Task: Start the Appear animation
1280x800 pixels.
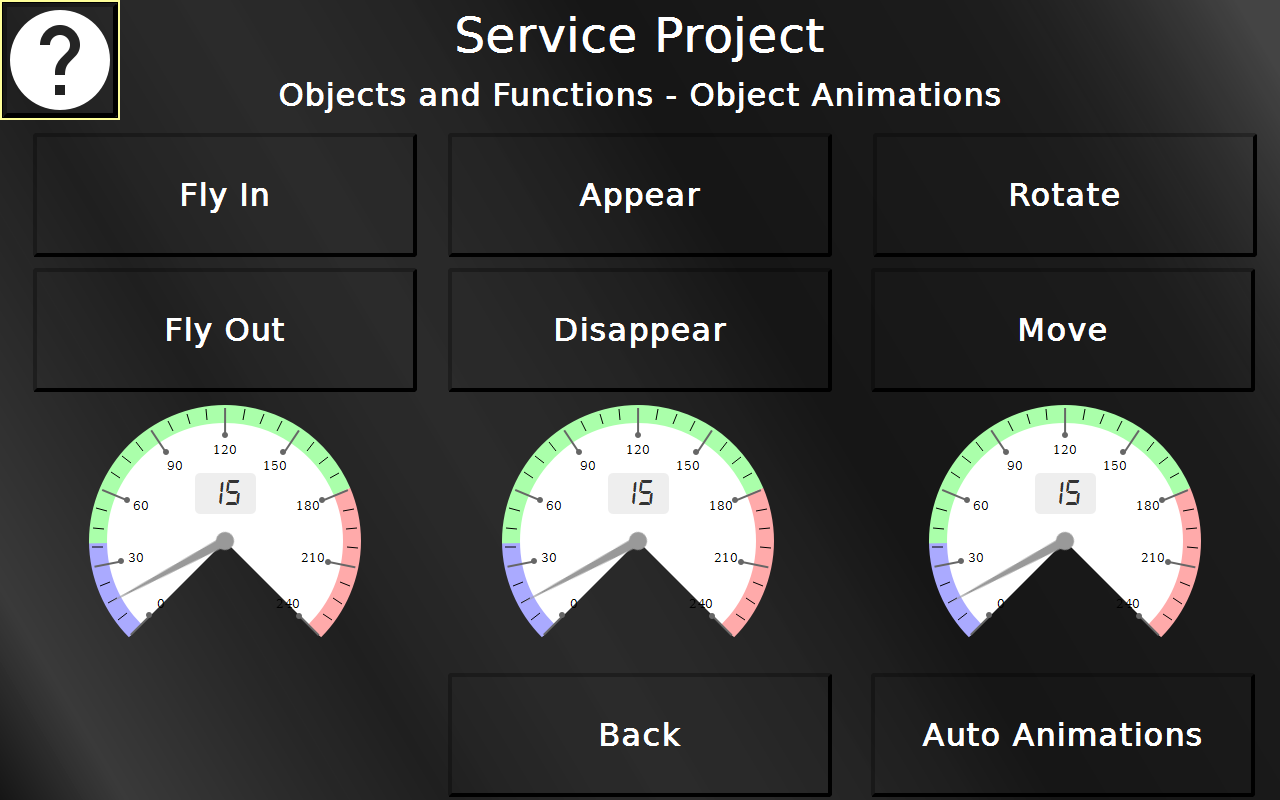Action: pos(639,195)
